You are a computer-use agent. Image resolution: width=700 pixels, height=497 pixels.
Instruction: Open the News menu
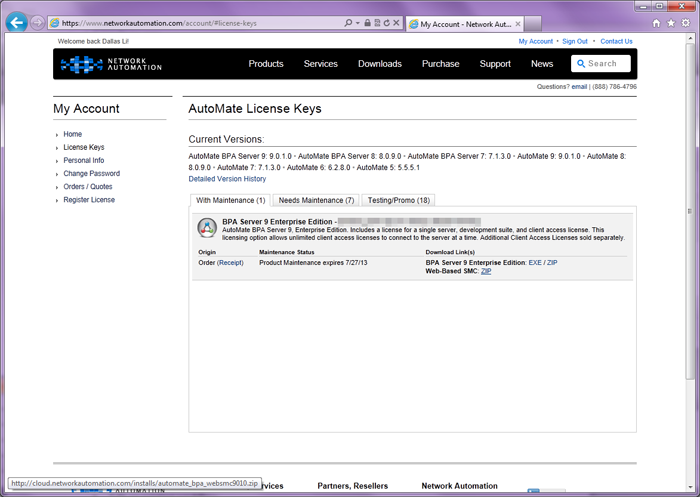tap(542, 64)
